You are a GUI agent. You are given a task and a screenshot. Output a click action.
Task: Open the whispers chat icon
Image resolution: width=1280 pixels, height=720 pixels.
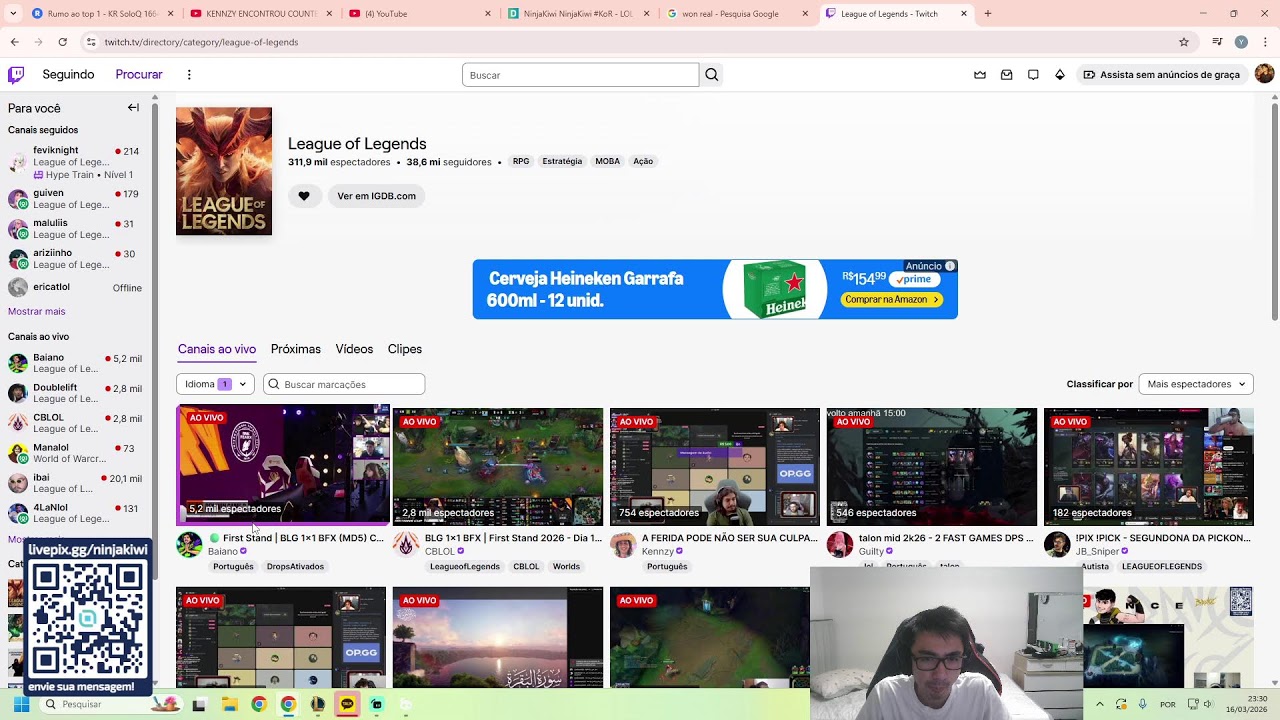(1033, 75)
